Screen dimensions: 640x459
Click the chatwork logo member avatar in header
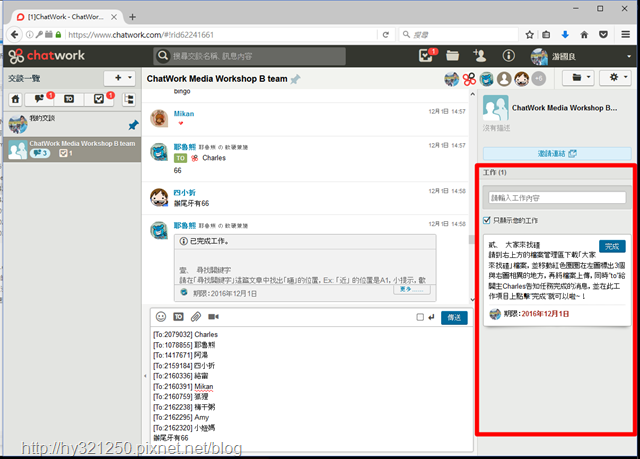pos(469,79)
